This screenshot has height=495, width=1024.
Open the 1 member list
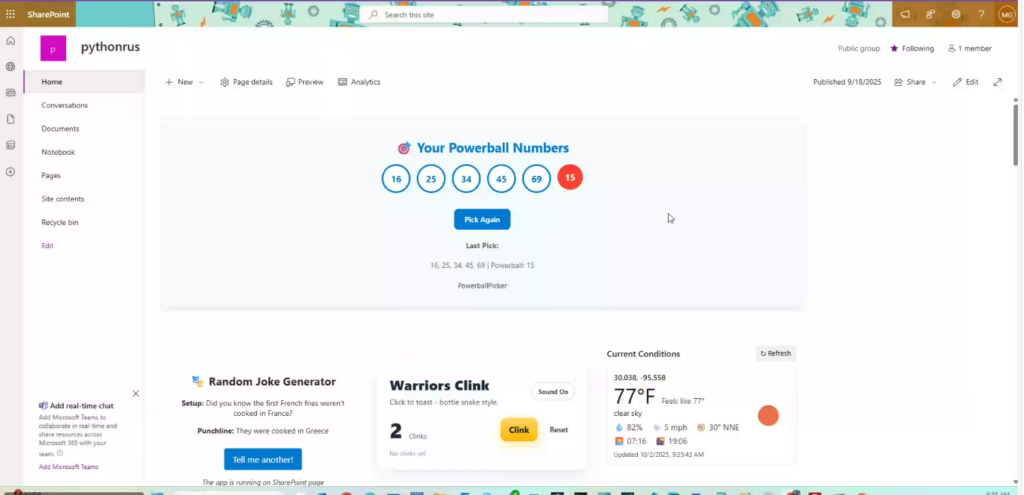click(970, 48)
